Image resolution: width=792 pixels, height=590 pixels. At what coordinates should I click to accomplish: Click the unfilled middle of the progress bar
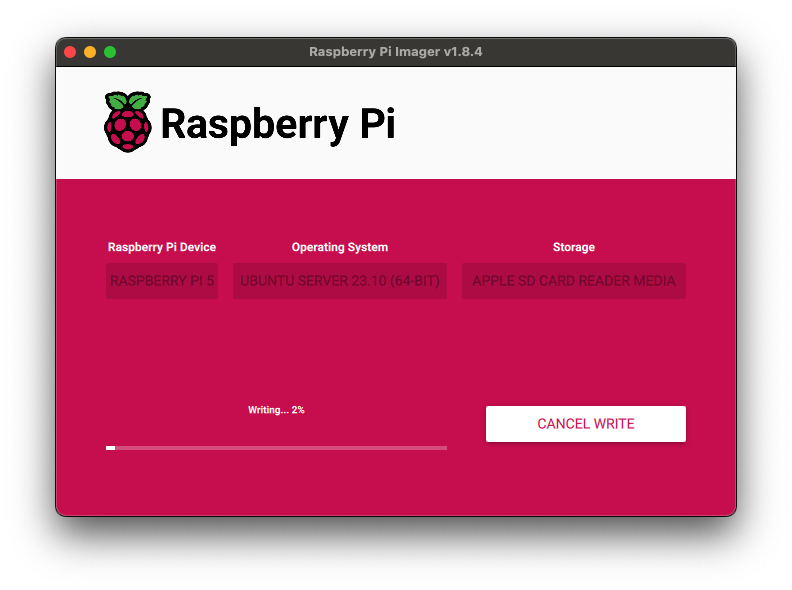pos(280,448)
